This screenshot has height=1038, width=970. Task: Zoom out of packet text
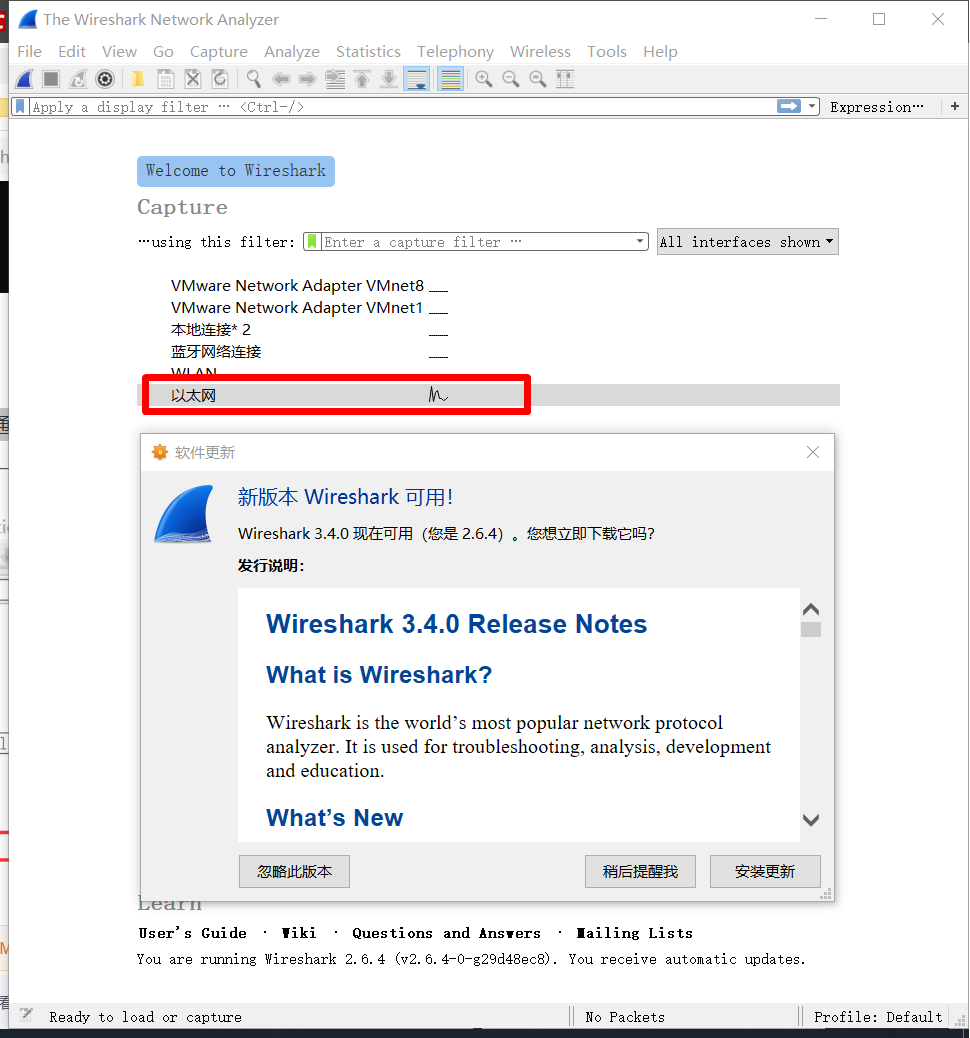[511, 79]
